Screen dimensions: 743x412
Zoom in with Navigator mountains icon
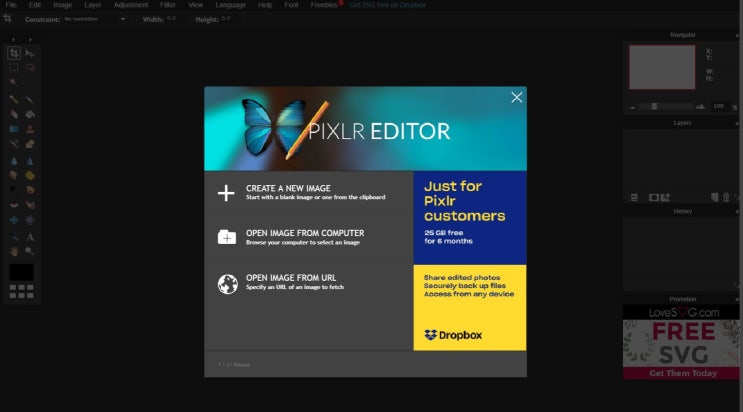pos(700,107)
